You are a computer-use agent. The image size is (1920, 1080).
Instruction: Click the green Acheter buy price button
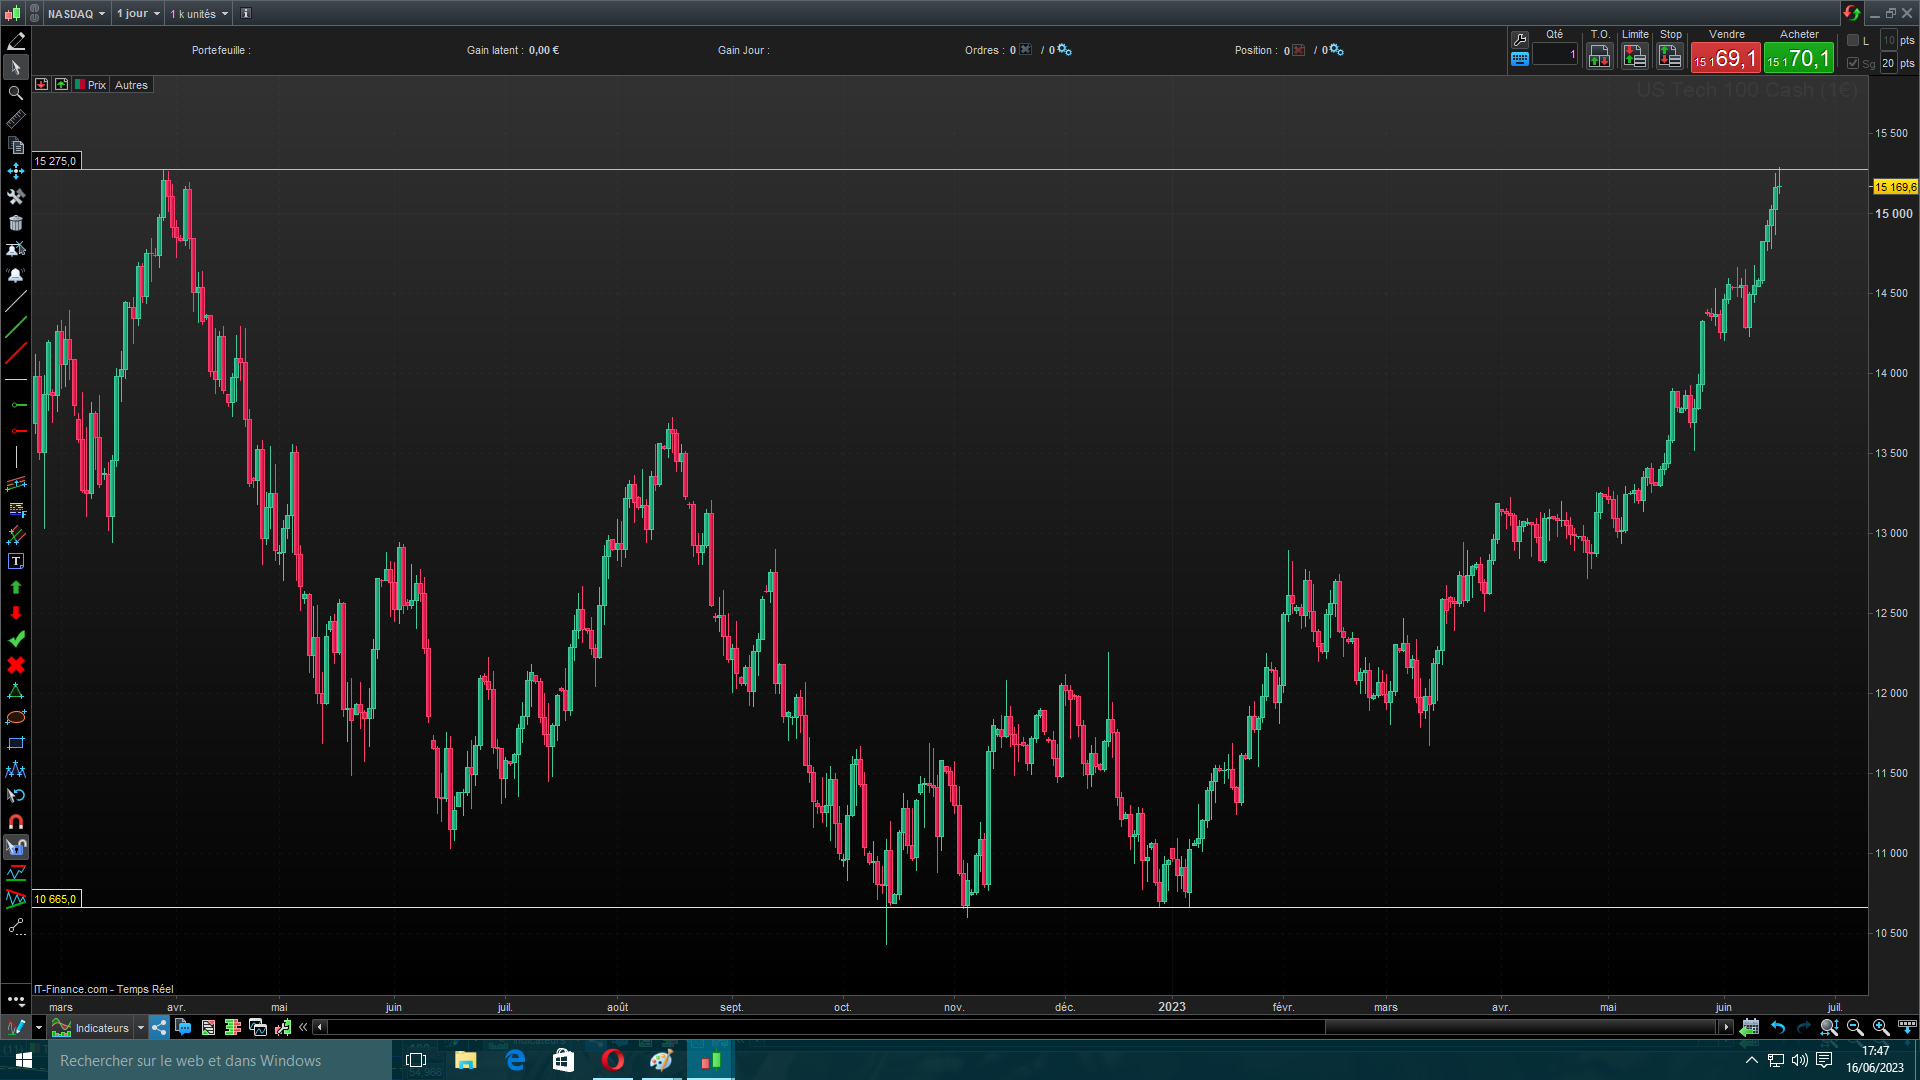point(1798,59)
